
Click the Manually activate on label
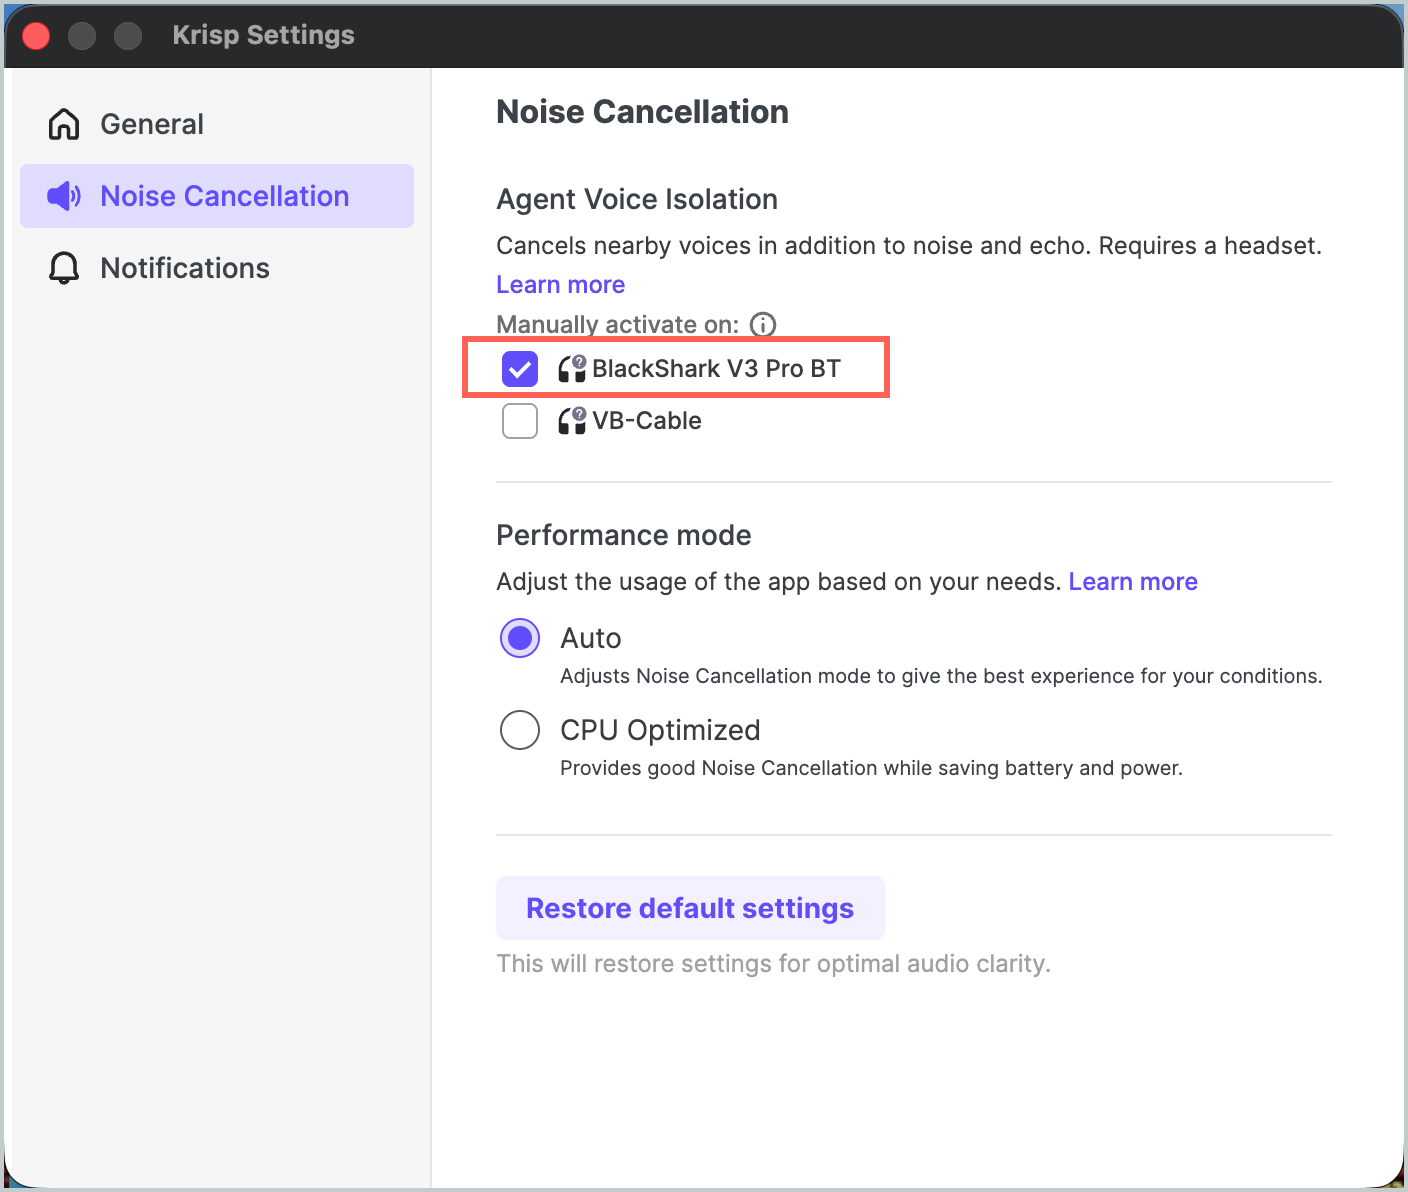pos(618,324)
